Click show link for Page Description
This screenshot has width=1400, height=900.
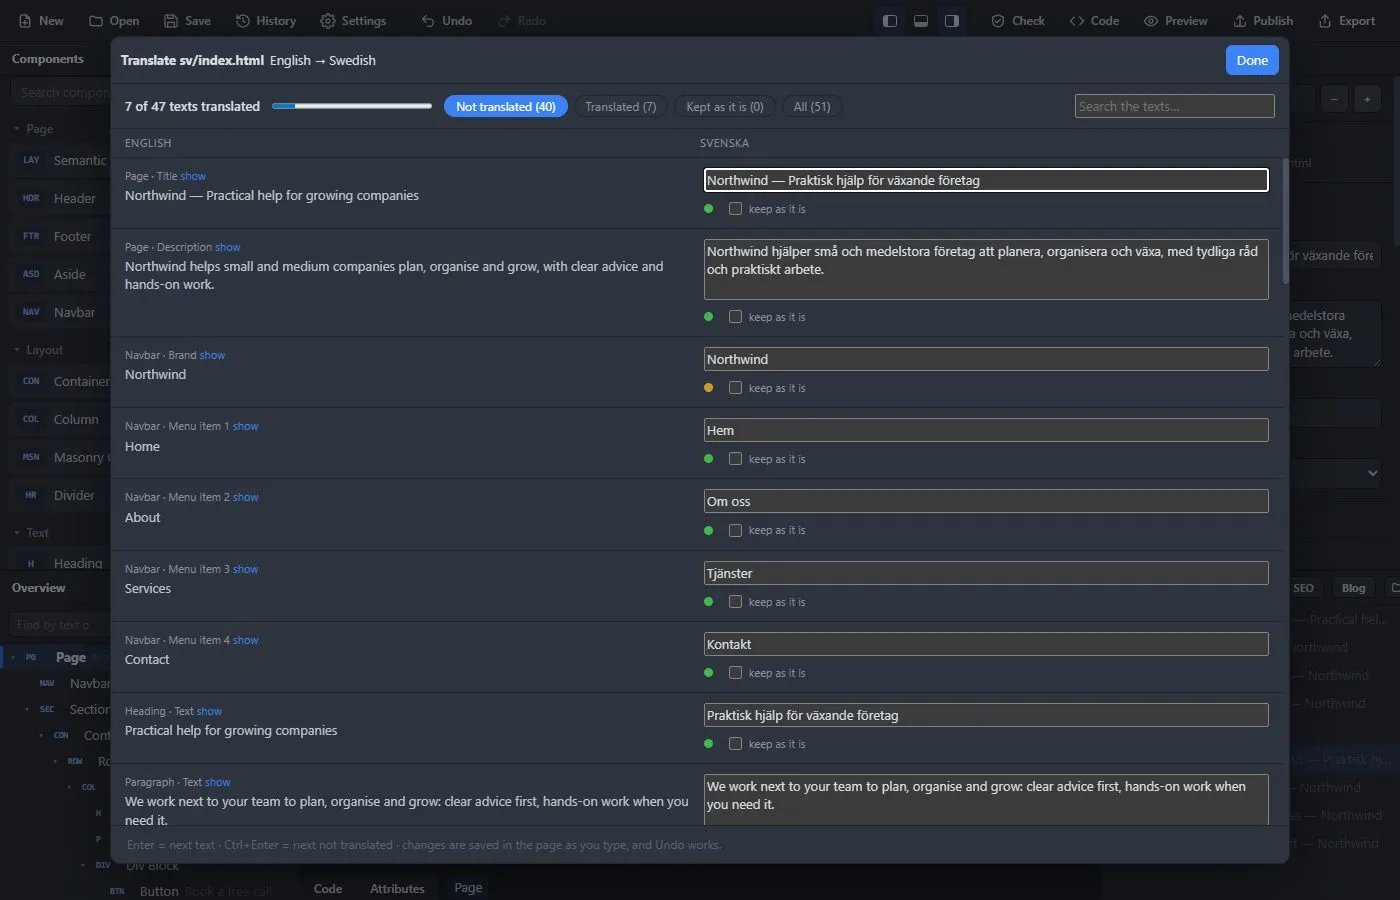click(x=228, y=247)
